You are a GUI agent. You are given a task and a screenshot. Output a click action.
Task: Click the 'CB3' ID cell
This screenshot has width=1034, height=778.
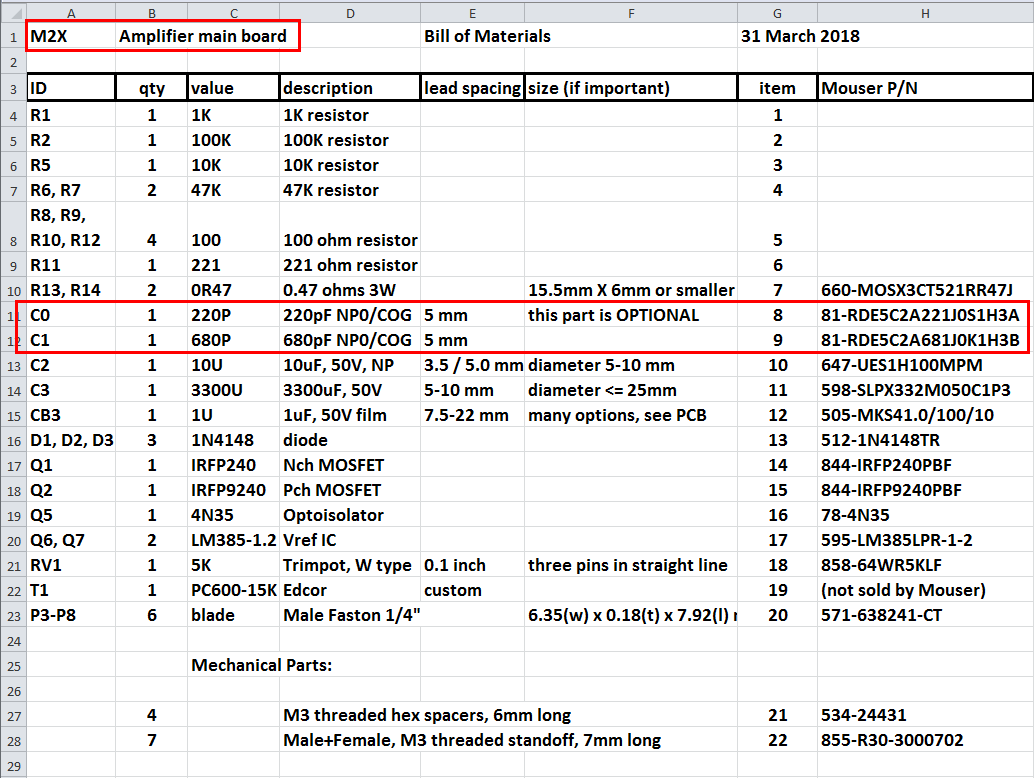pyautogui.click(x=71, y=415)
